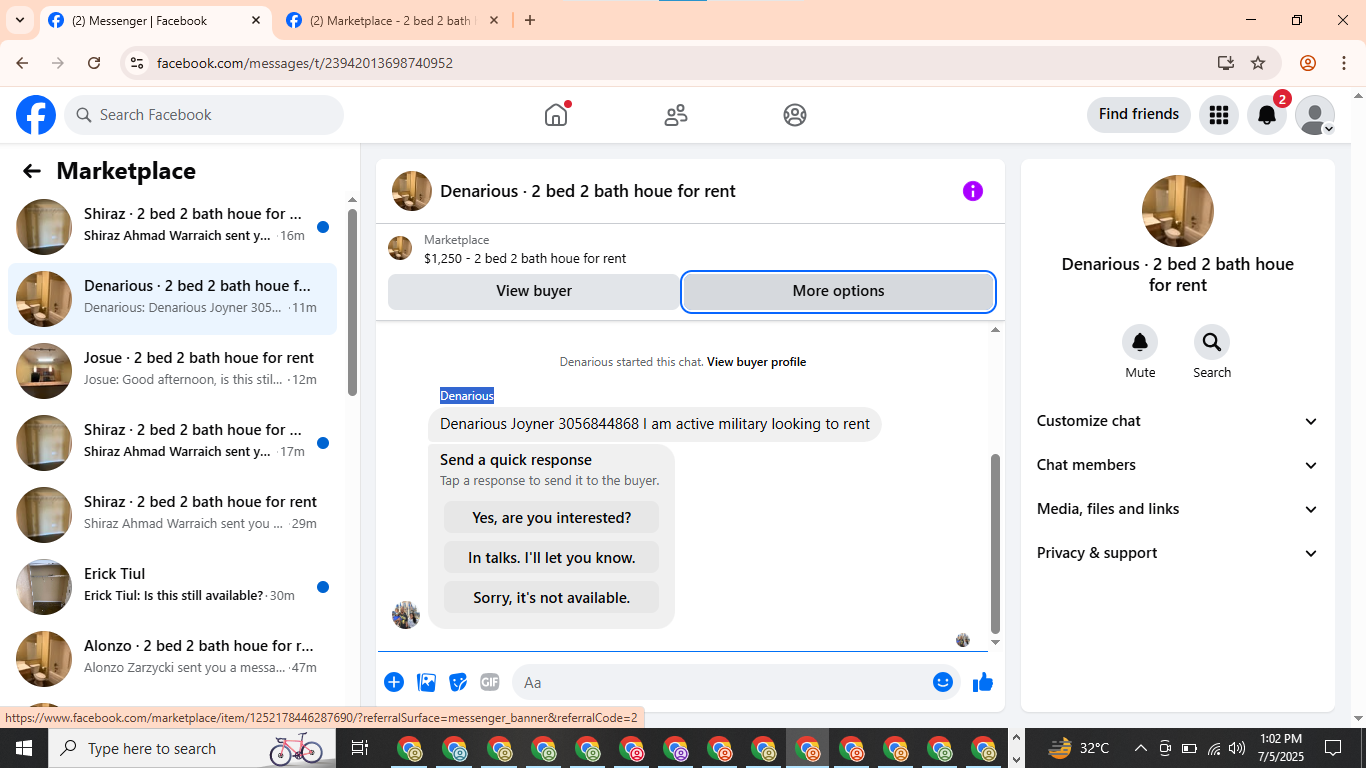Click the browser address bar URL
The image size is (1366, 768).
[305, 63]
